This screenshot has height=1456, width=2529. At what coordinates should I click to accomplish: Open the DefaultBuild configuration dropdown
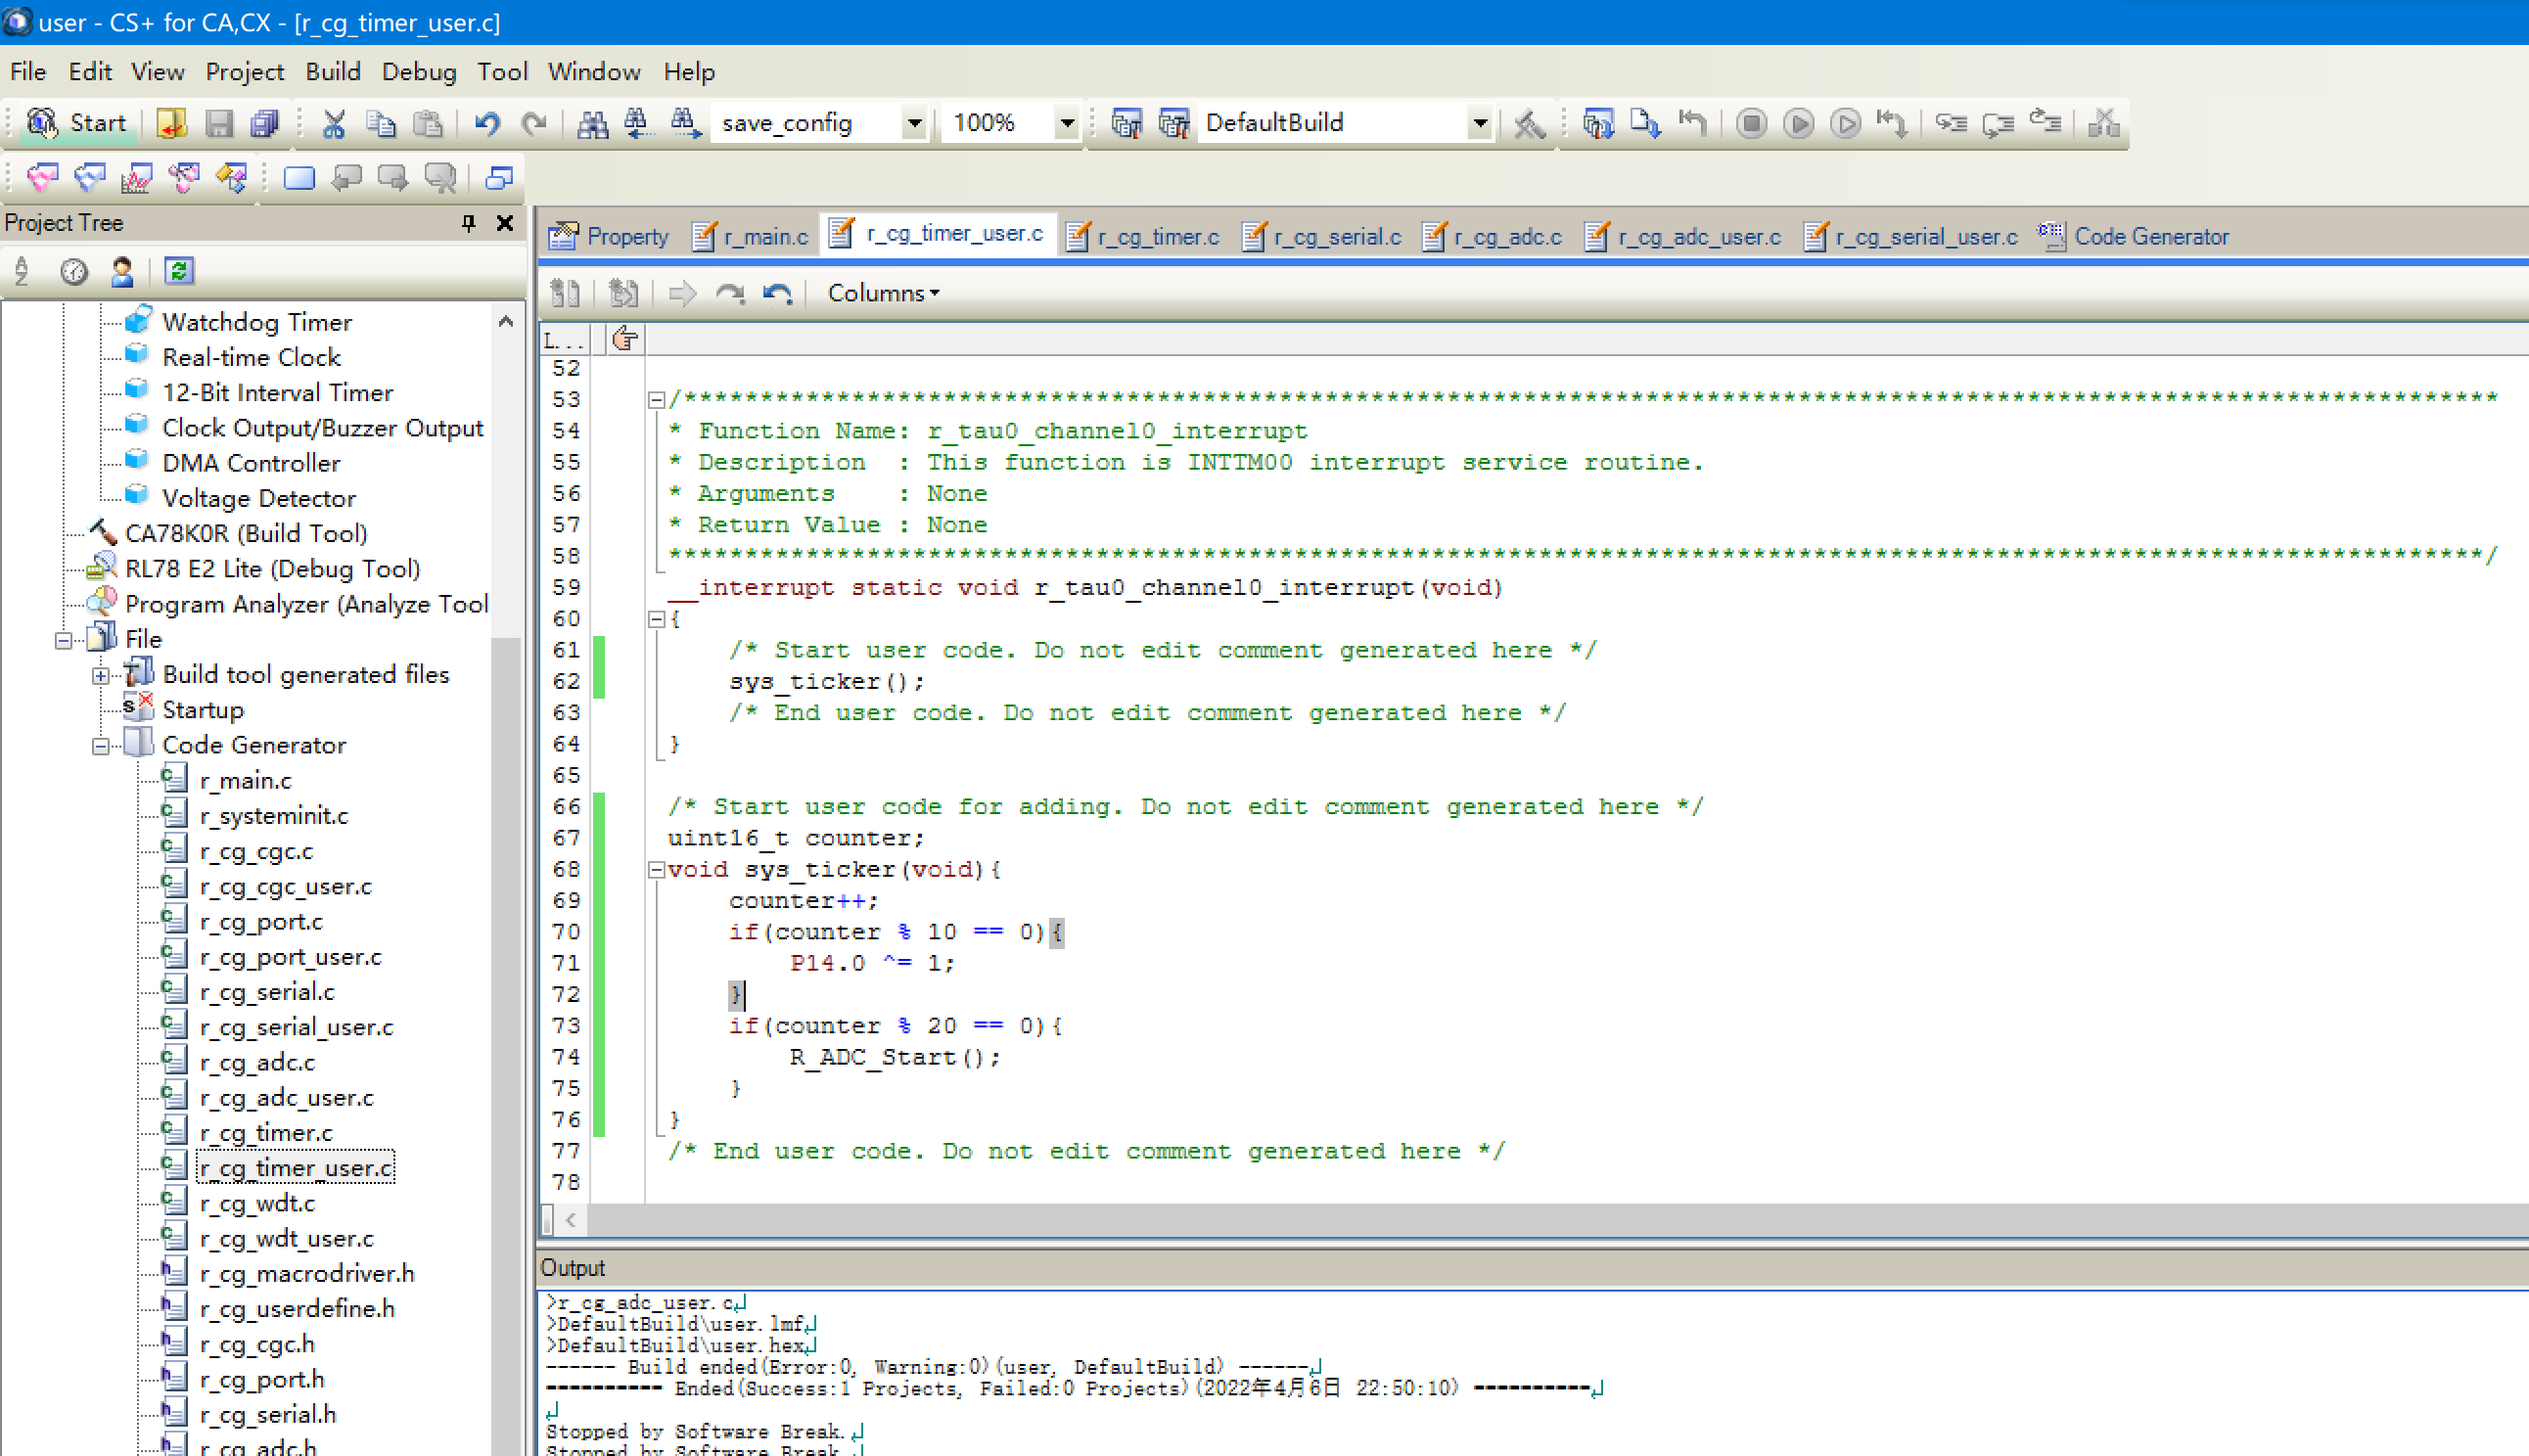[x=1478, y=123]
